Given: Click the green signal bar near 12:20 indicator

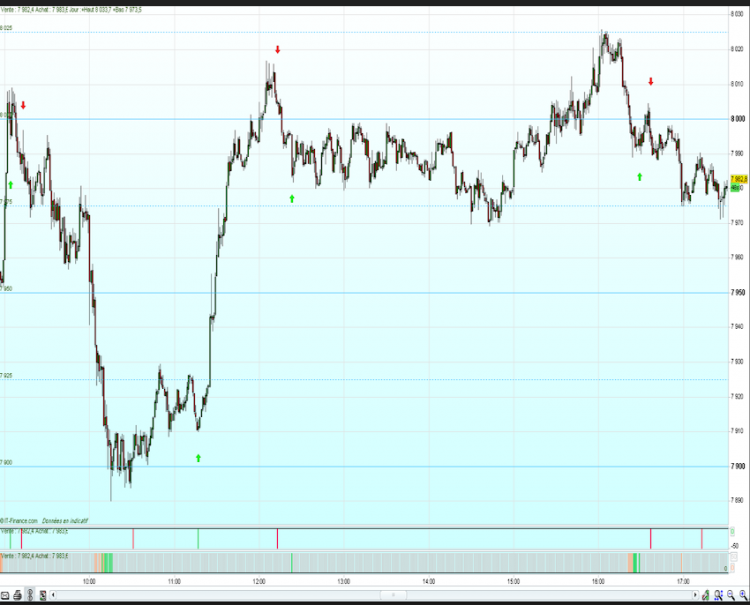Looking at the screenshot, I should point(292,562).
